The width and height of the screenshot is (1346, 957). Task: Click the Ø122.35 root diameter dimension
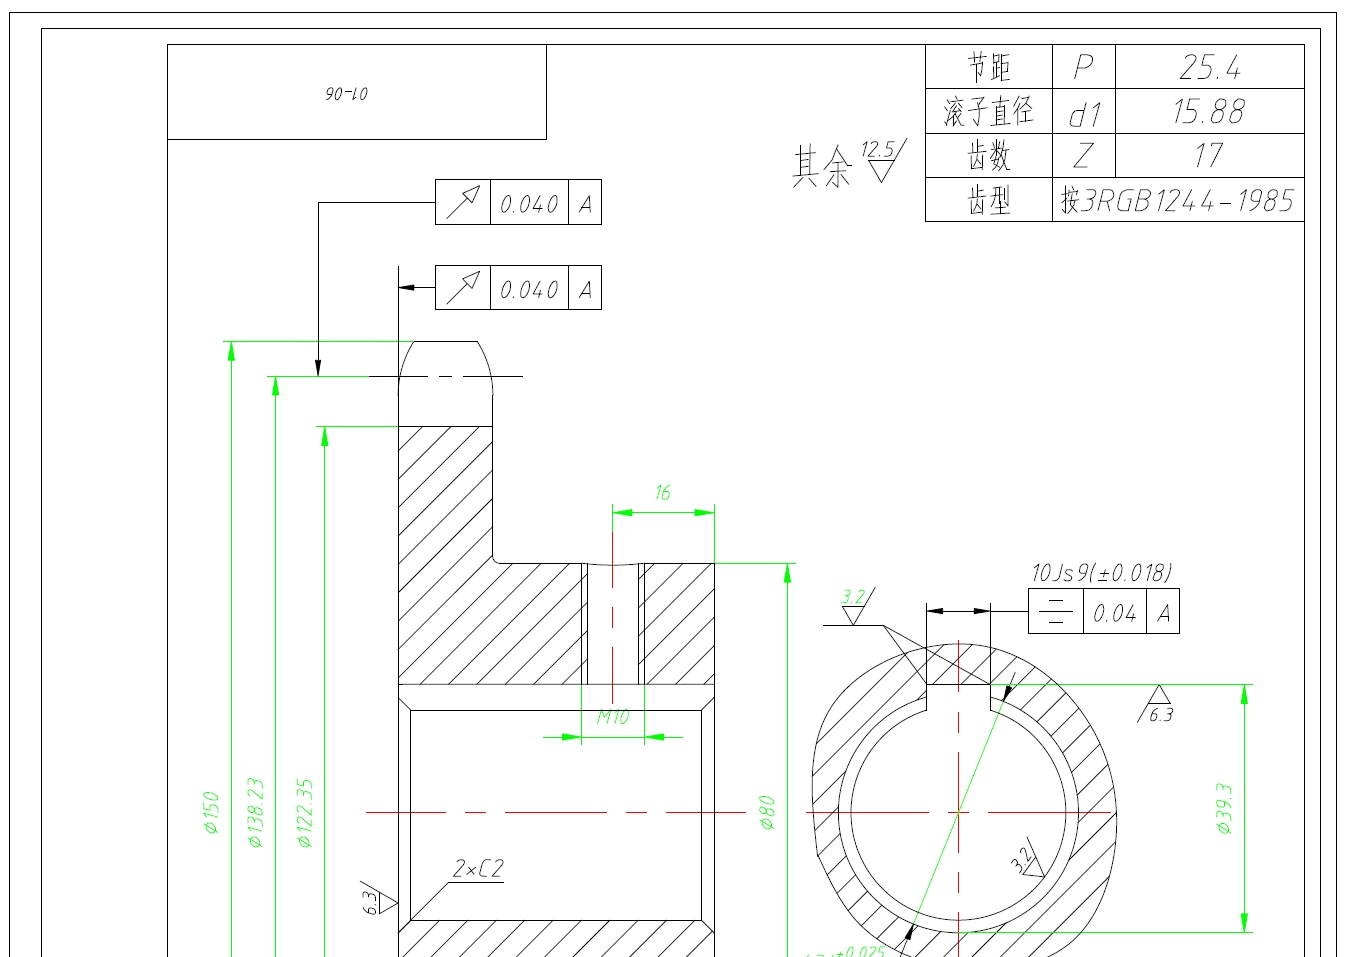(305, 813)
